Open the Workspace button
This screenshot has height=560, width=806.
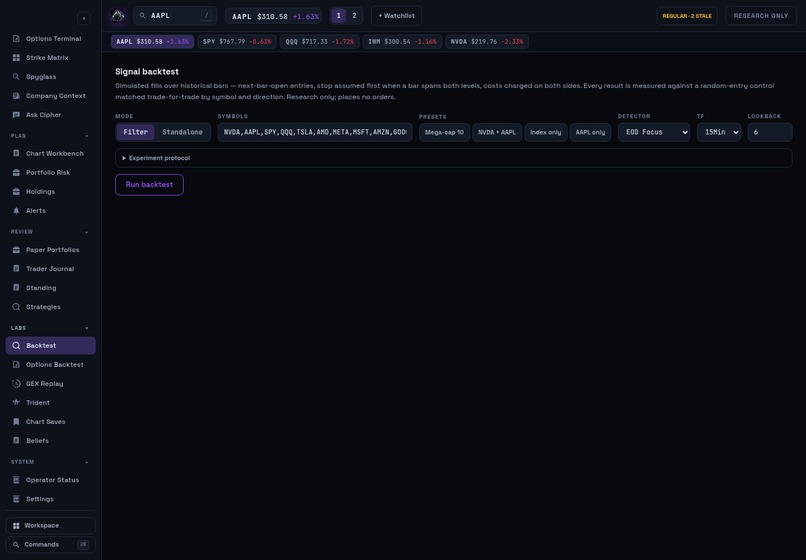pyautogui.click(x=50, y=526)
